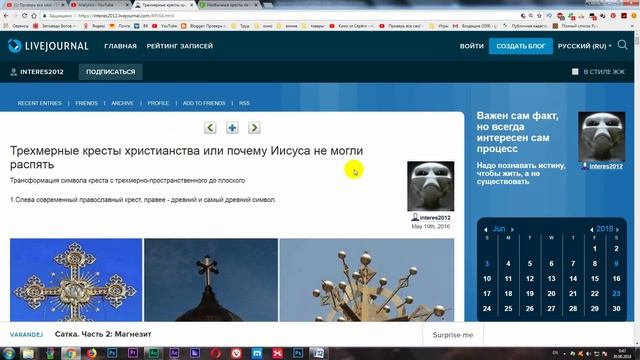Click the user icon beside INTERES2012
Viewport: 640px width, 360px height.
click(13, 72)
